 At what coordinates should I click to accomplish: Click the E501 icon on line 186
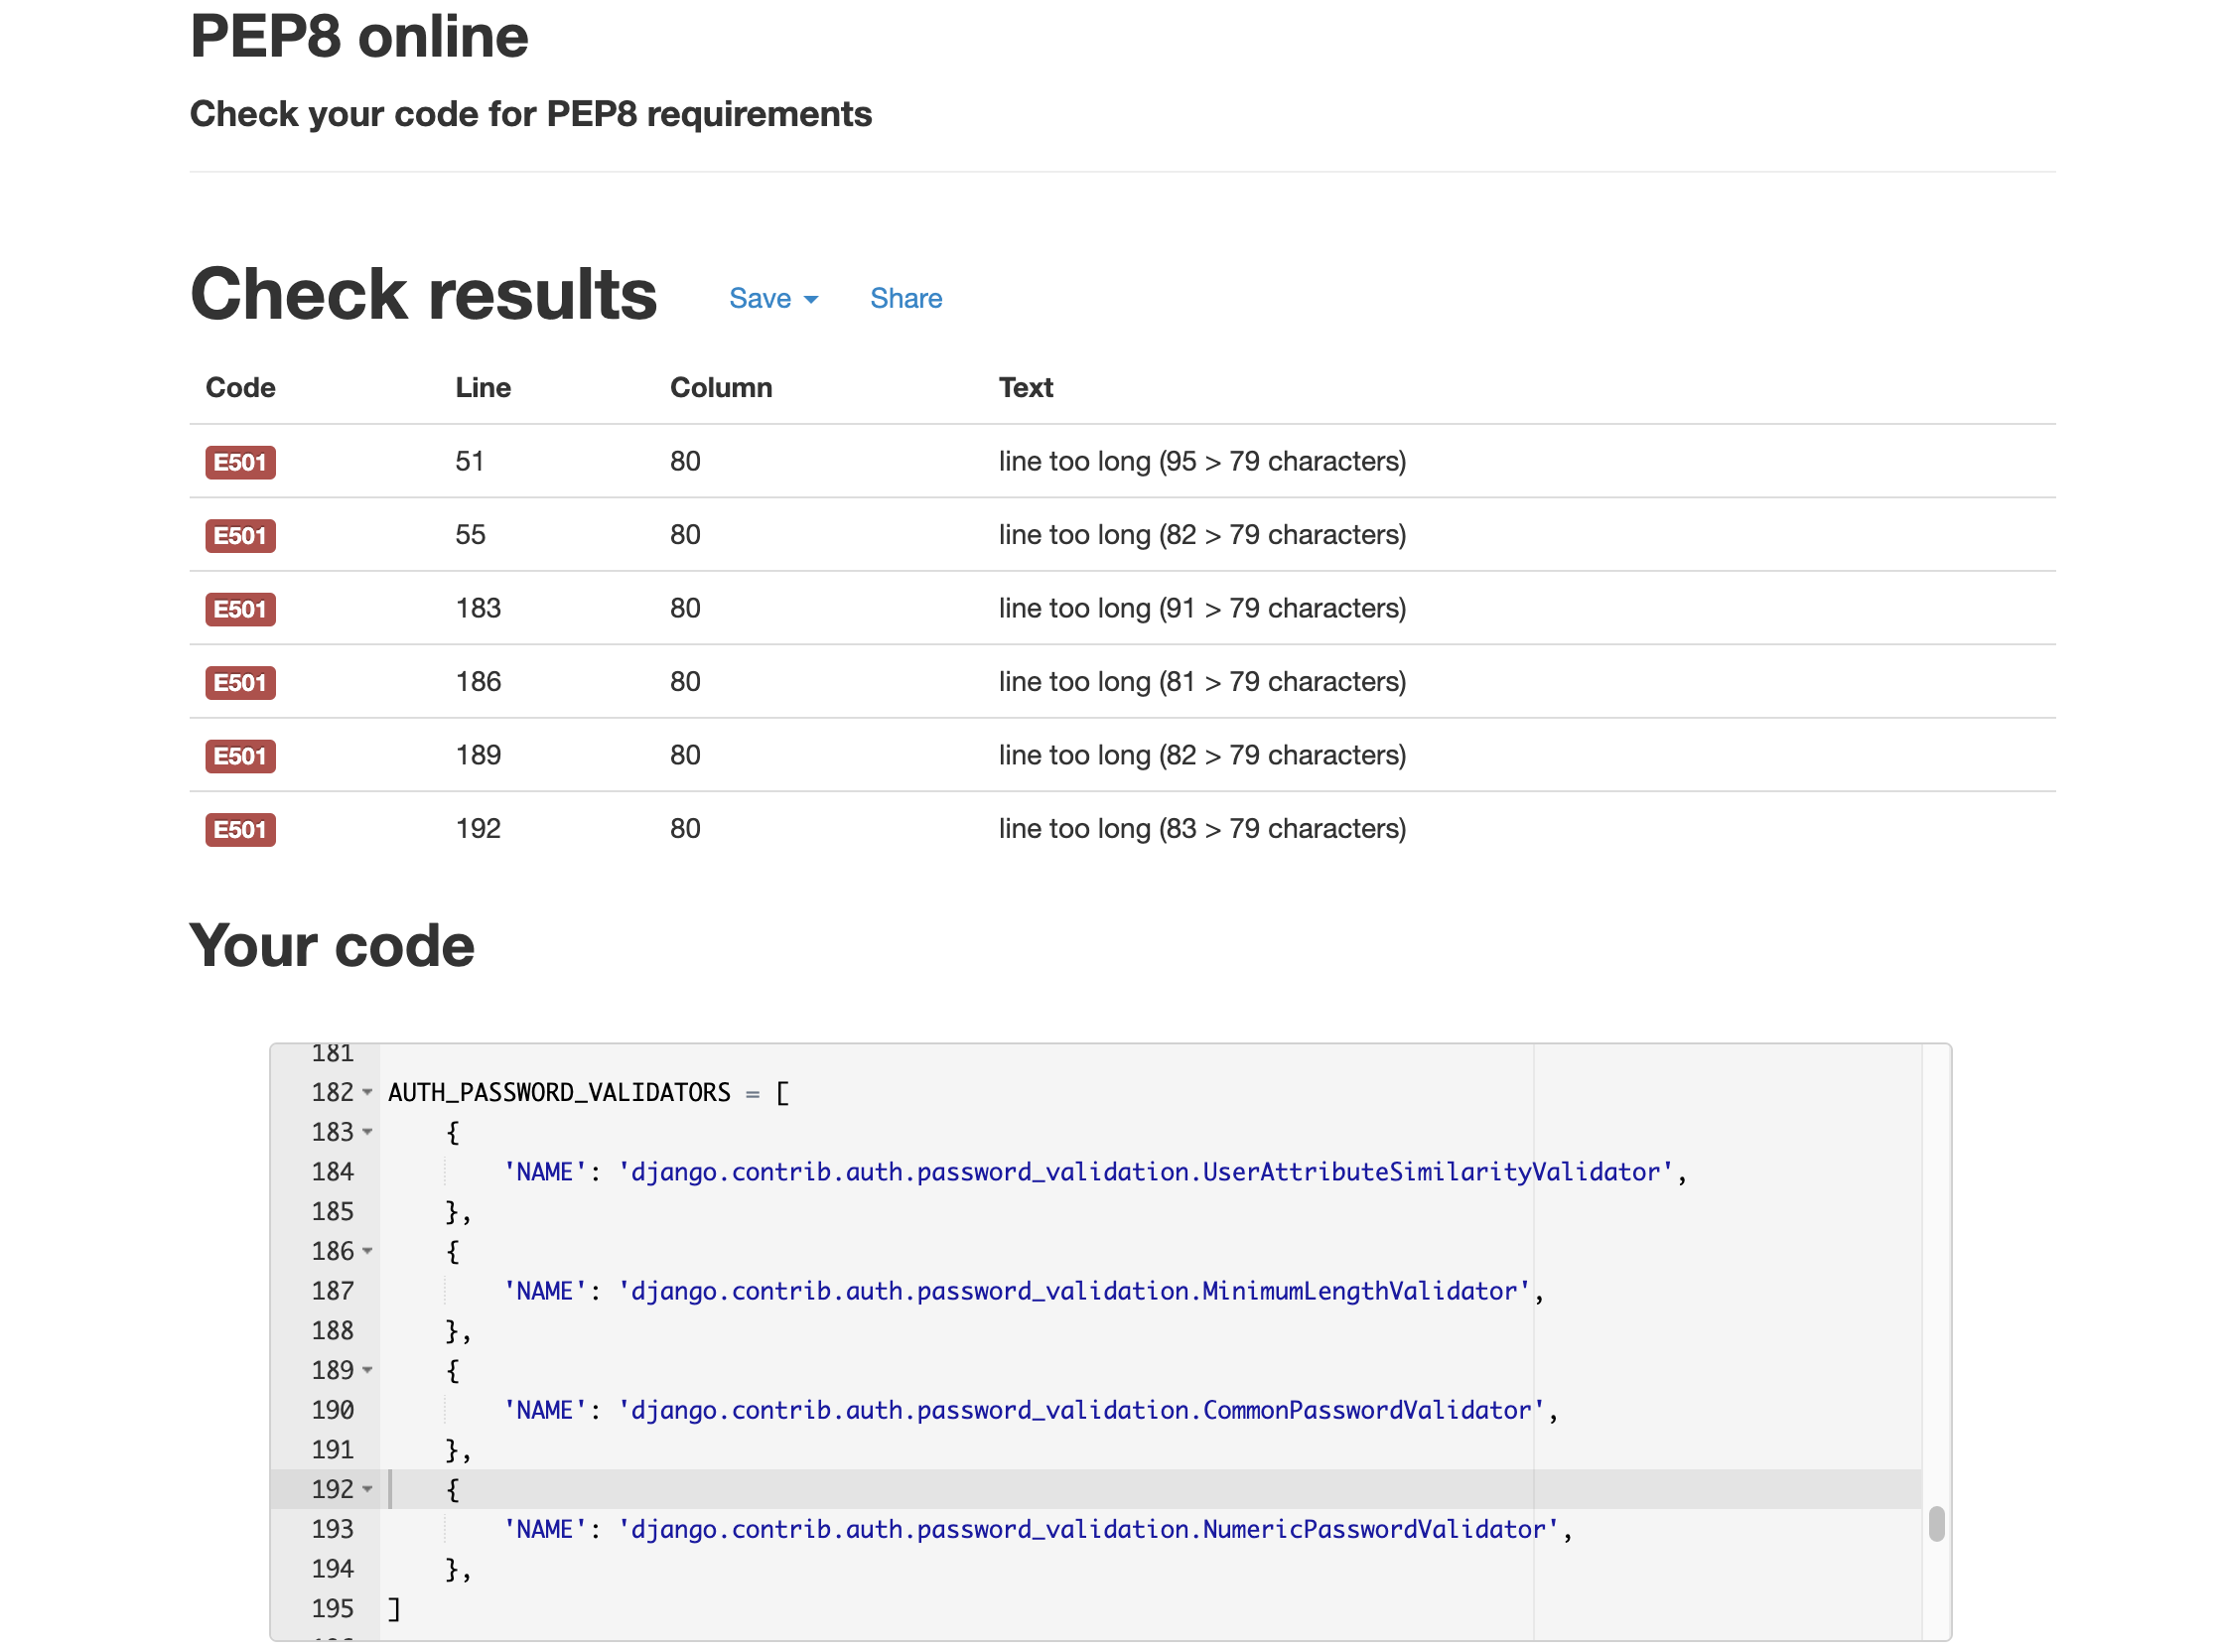[237, 682]
